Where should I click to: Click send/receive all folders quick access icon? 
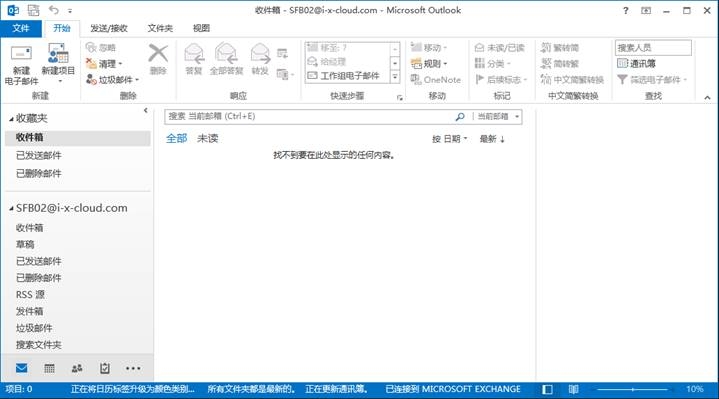[x=33, y=10]
